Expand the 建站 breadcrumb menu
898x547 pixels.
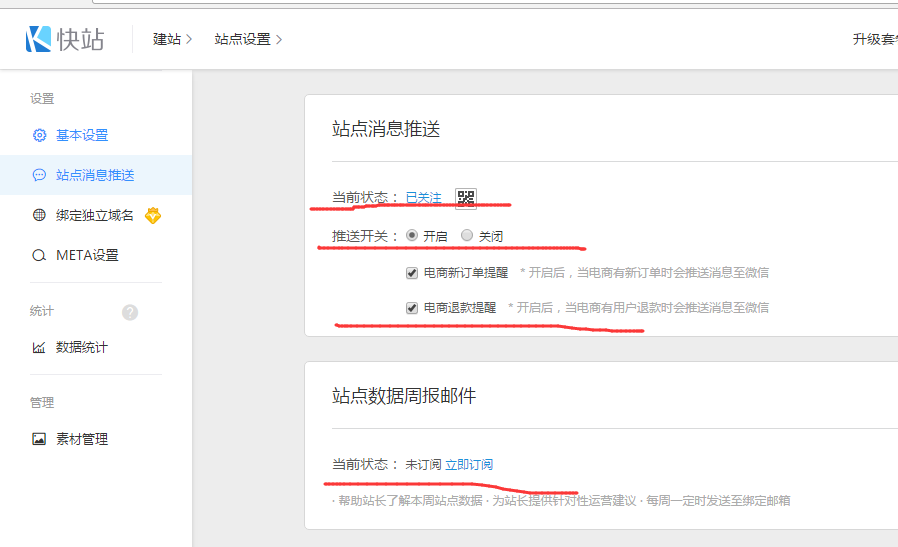coord(172,39)
